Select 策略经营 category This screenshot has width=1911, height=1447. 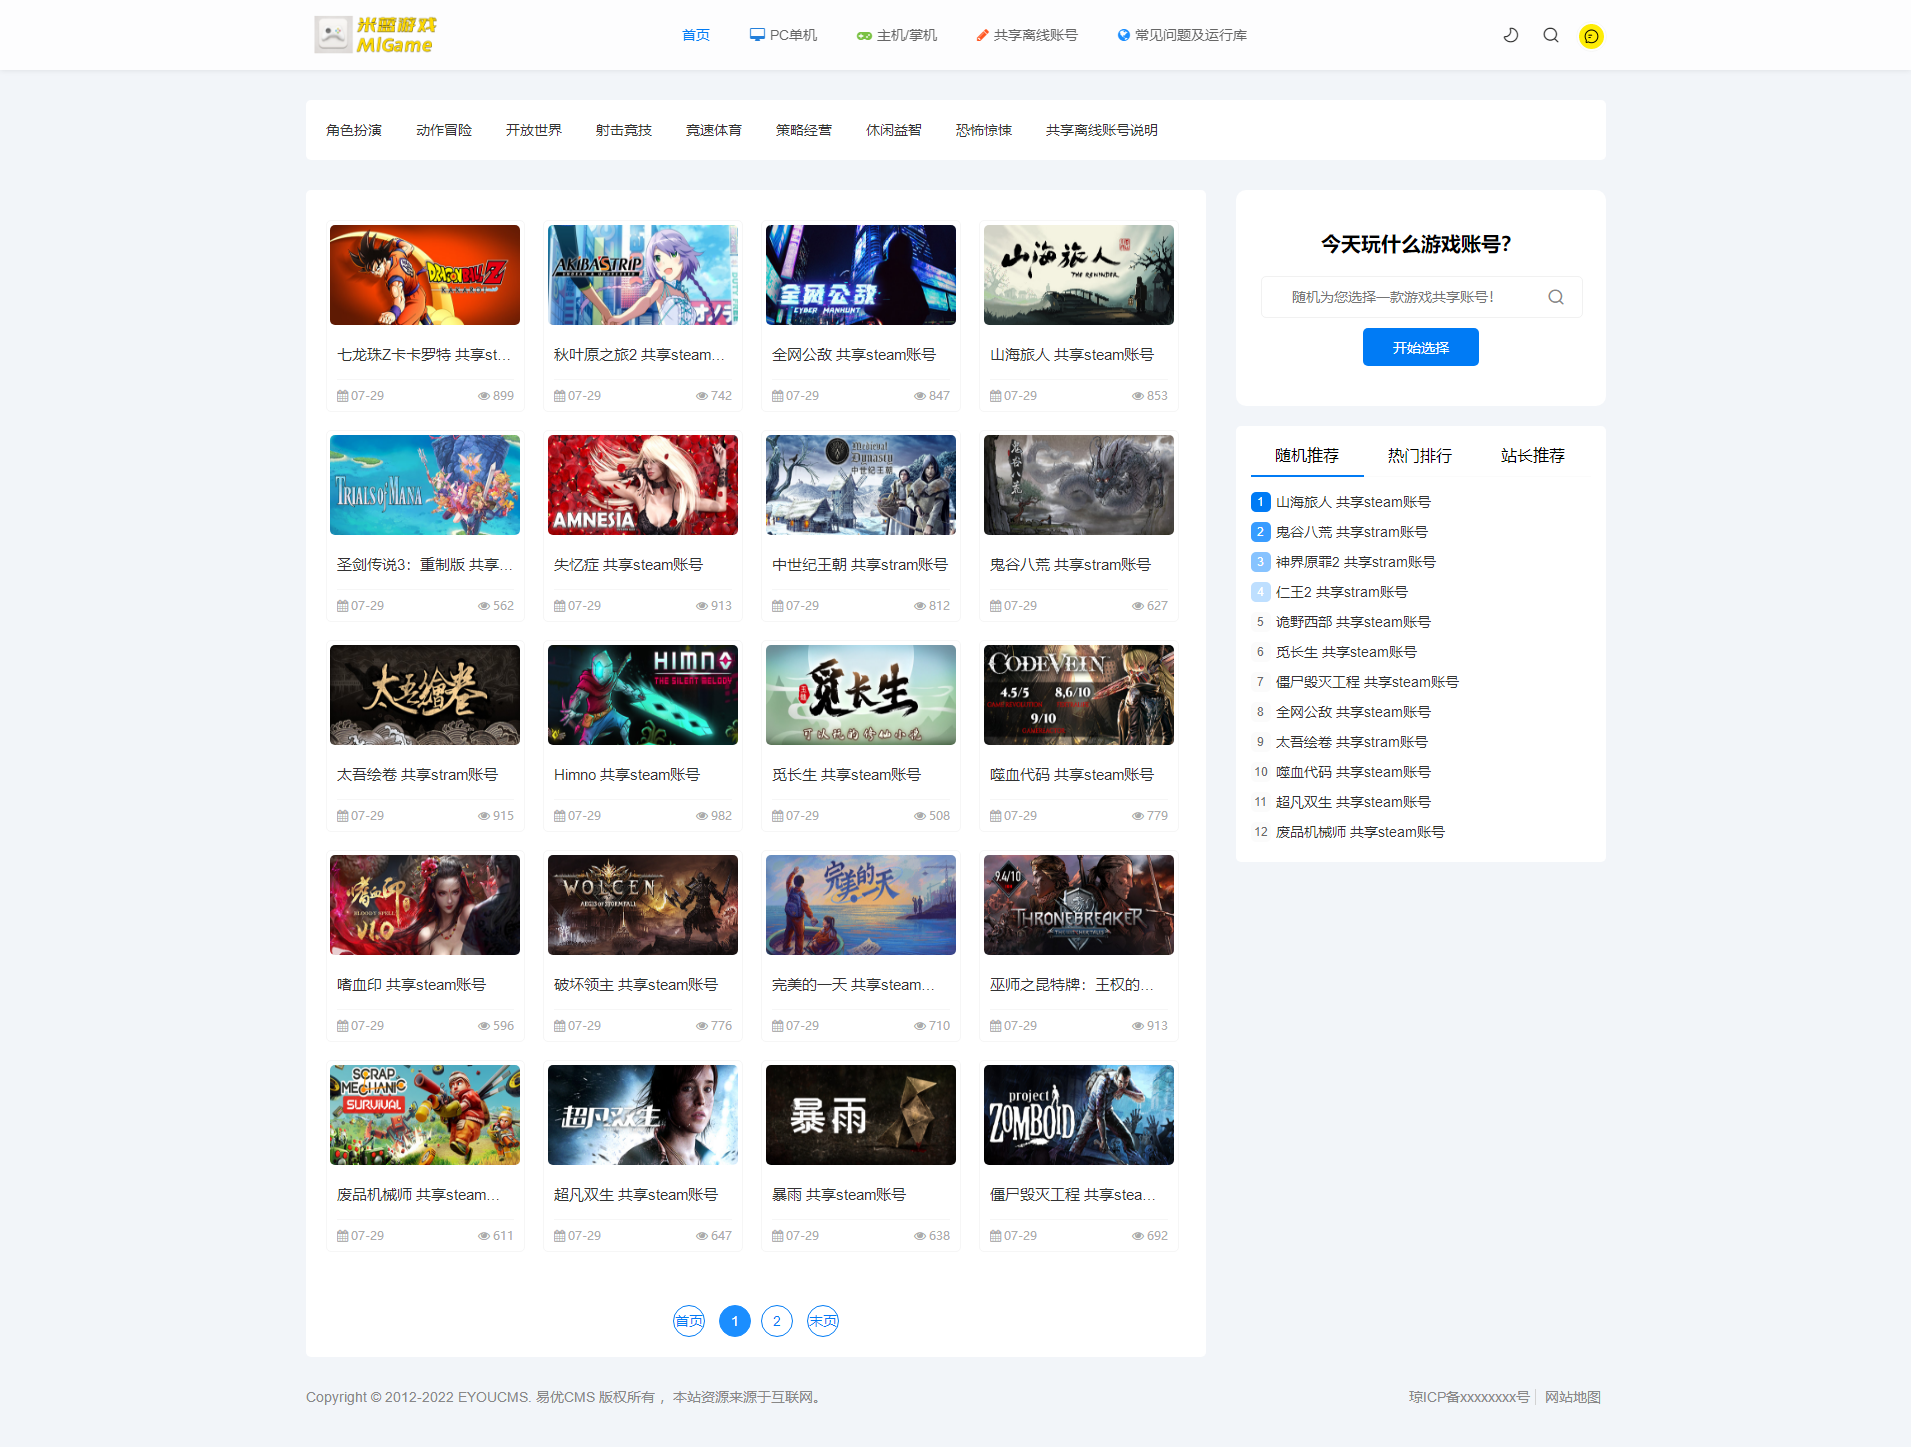click(x=804, y=130)
